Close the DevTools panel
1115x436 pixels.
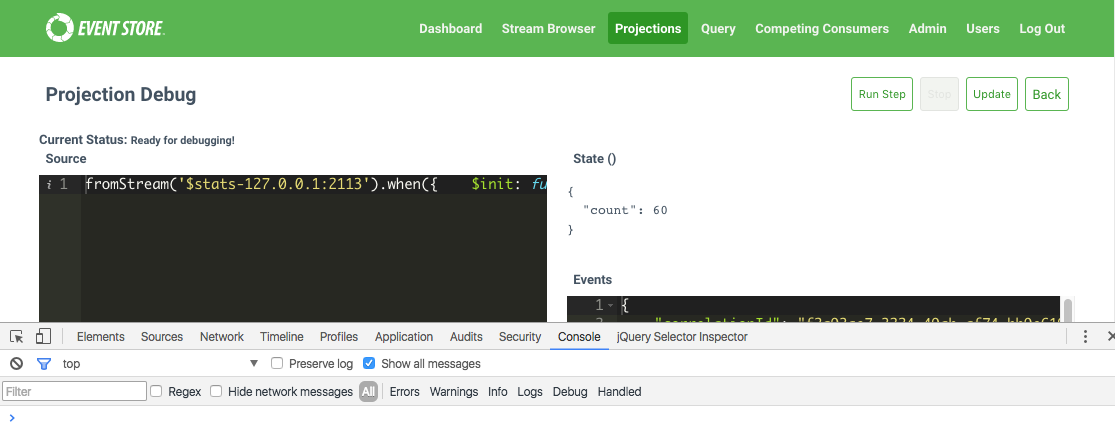pos(1110,337)
